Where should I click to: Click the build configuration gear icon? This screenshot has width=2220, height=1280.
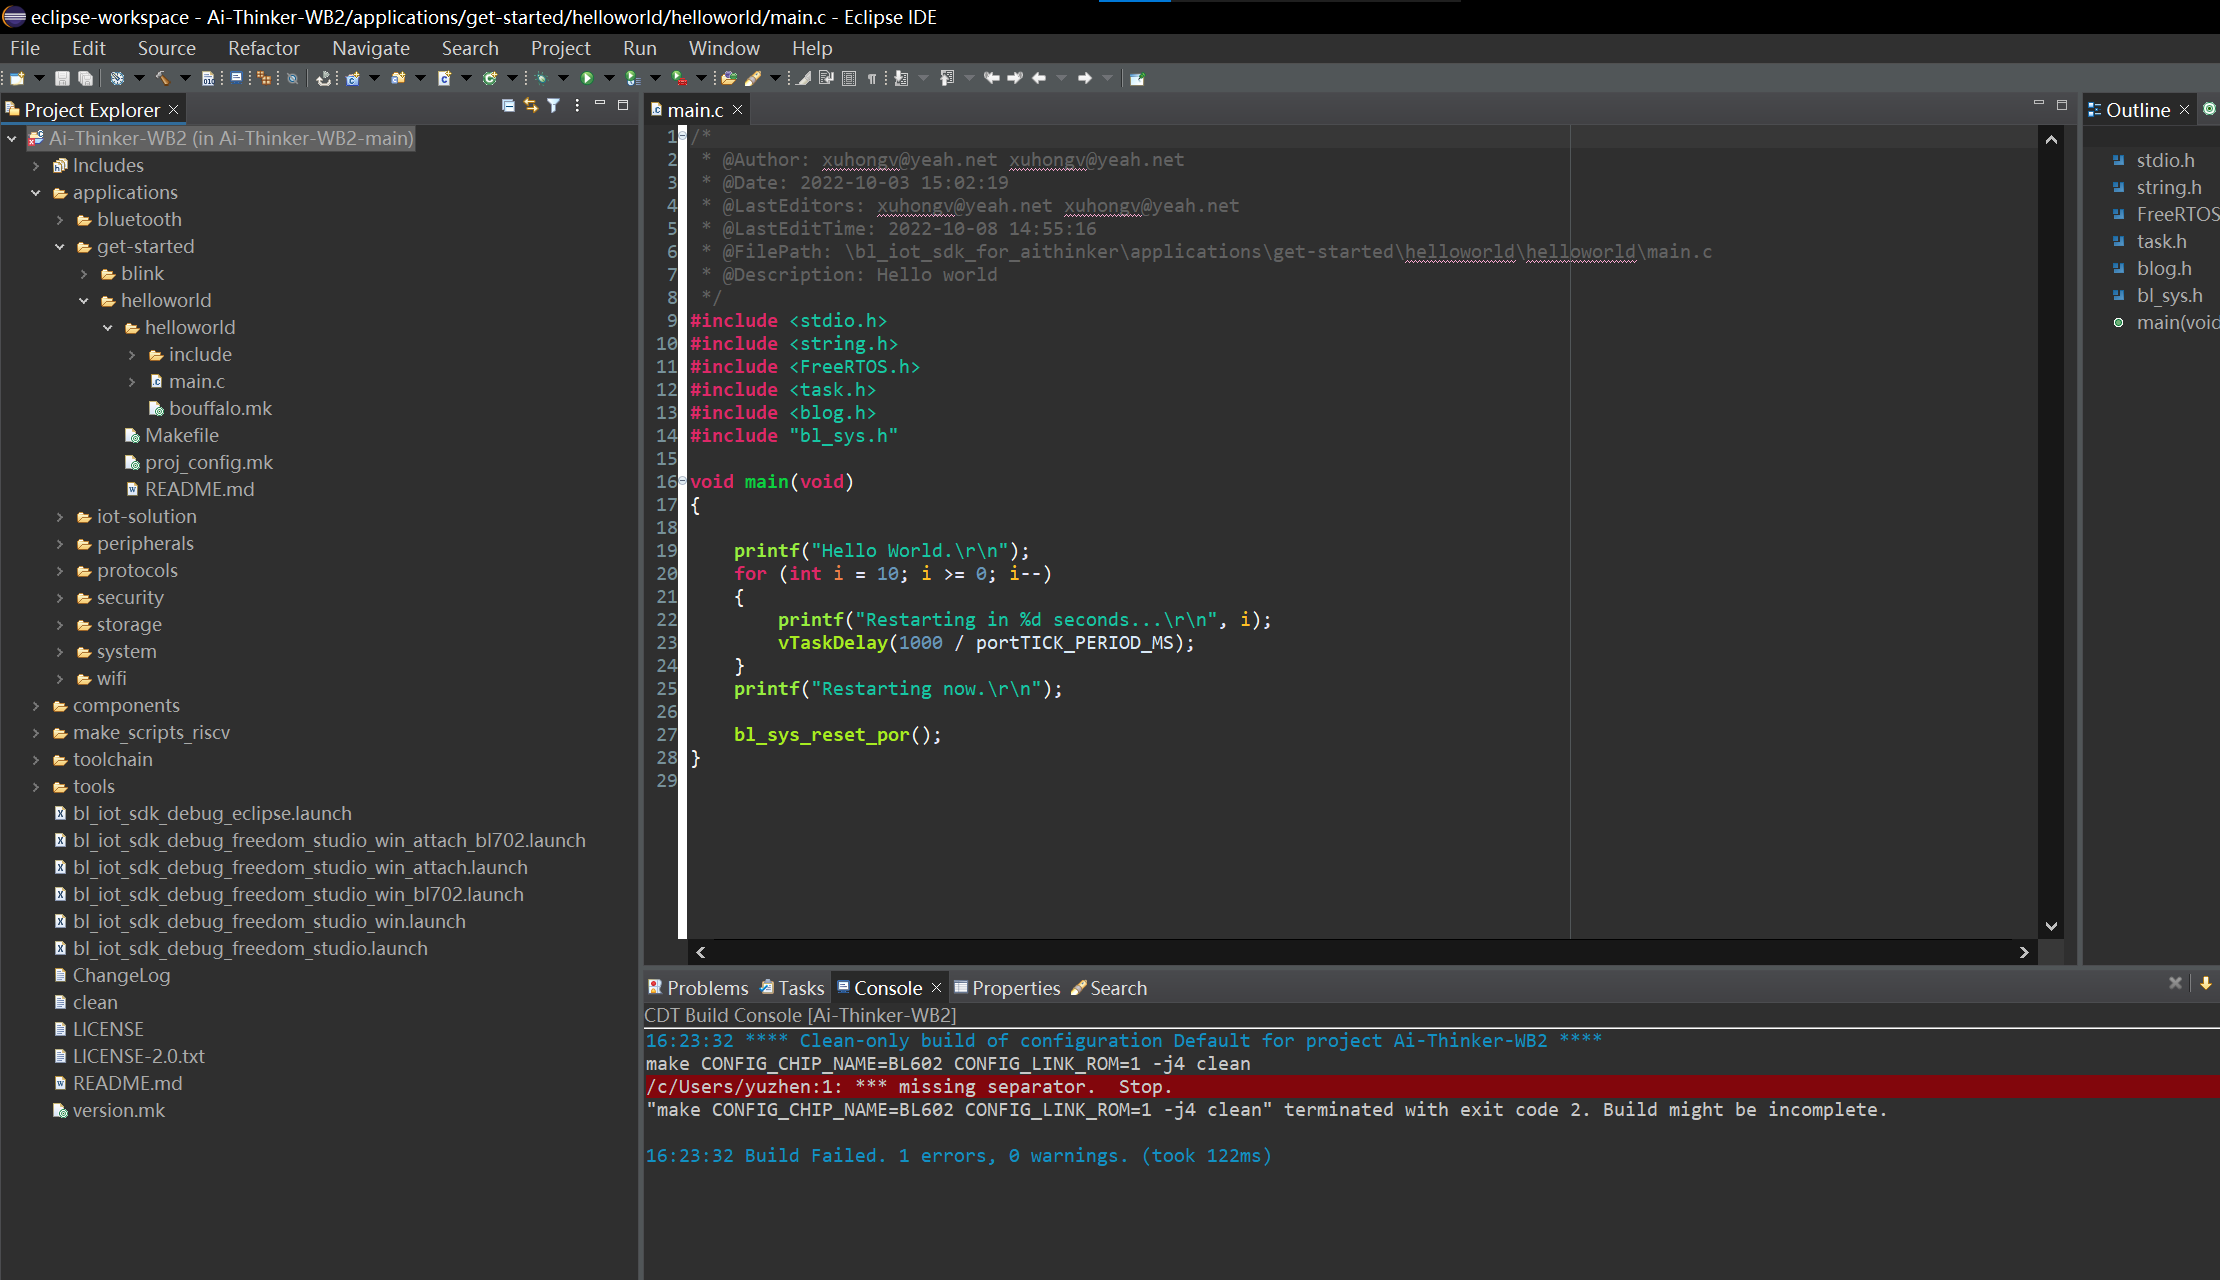coord(117,78)
